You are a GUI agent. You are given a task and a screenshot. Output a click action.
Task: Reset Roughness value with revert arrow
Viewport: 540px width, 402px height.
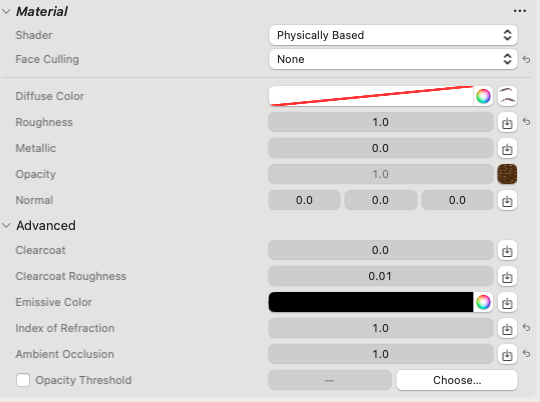pos(526,122)
